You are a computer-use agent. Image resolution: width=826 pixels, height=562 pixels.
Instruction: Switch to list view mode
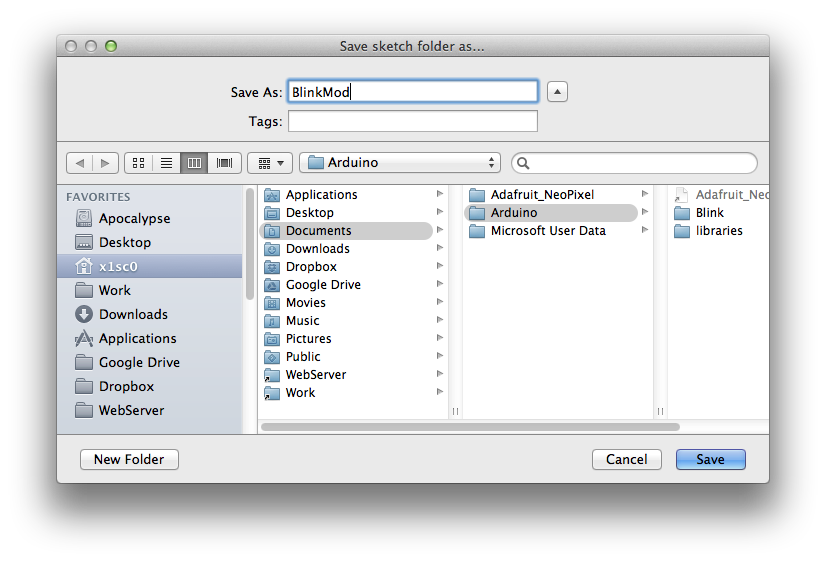(167, 162)
